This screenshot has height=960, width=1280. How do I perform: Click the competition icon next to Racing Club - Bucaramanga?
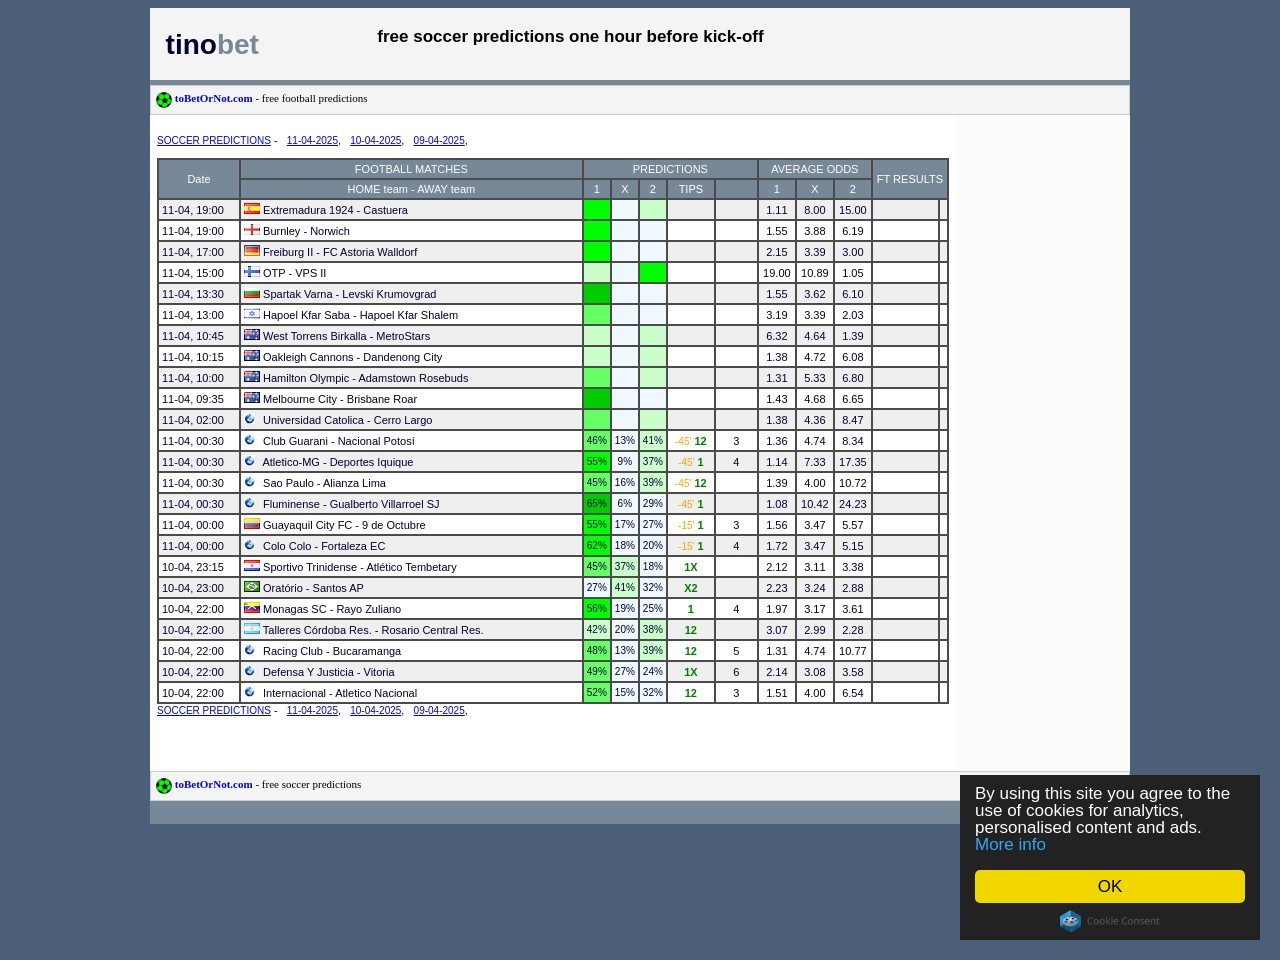pos(250,650)
